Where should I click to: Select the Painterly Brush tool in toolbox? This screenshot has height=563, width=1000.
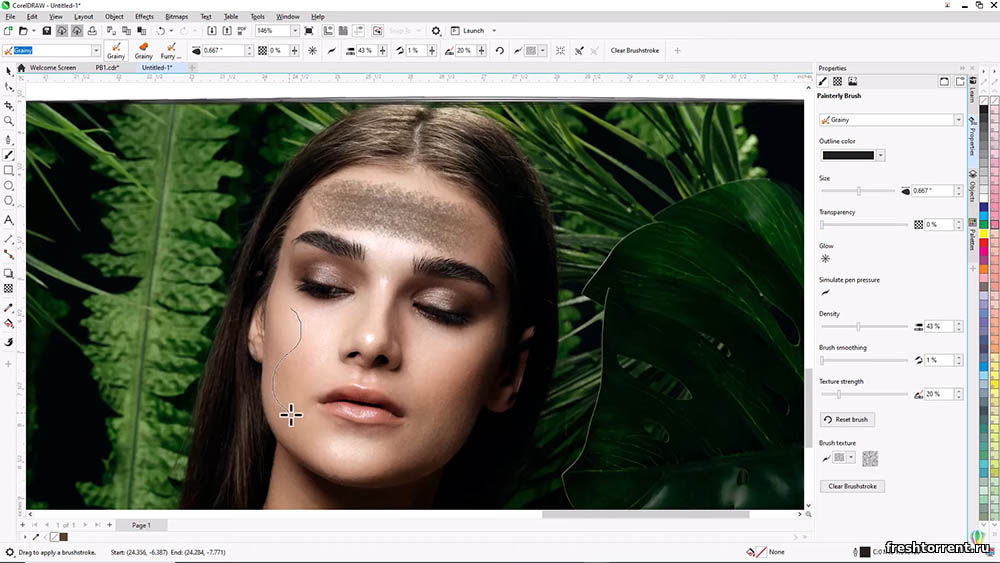(8, 155)
